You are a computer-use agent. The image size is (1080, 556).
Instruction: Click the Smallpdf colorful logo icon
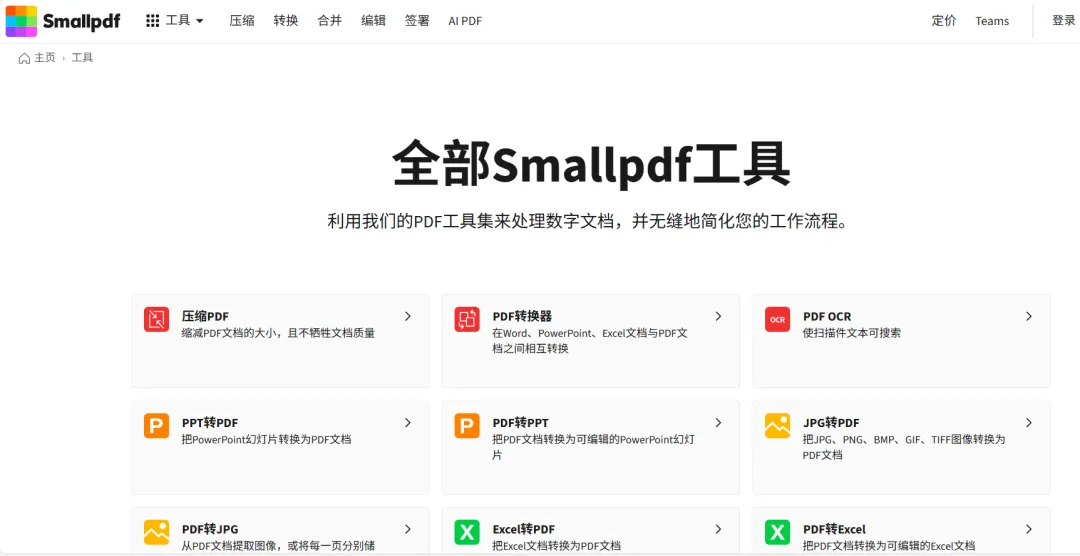(21, 21)
